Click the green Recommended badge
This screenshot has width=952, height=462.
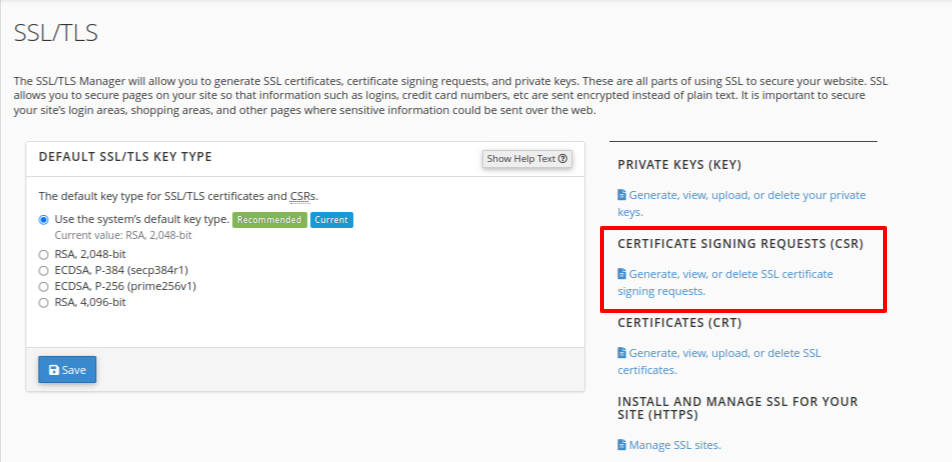point(269,220)
